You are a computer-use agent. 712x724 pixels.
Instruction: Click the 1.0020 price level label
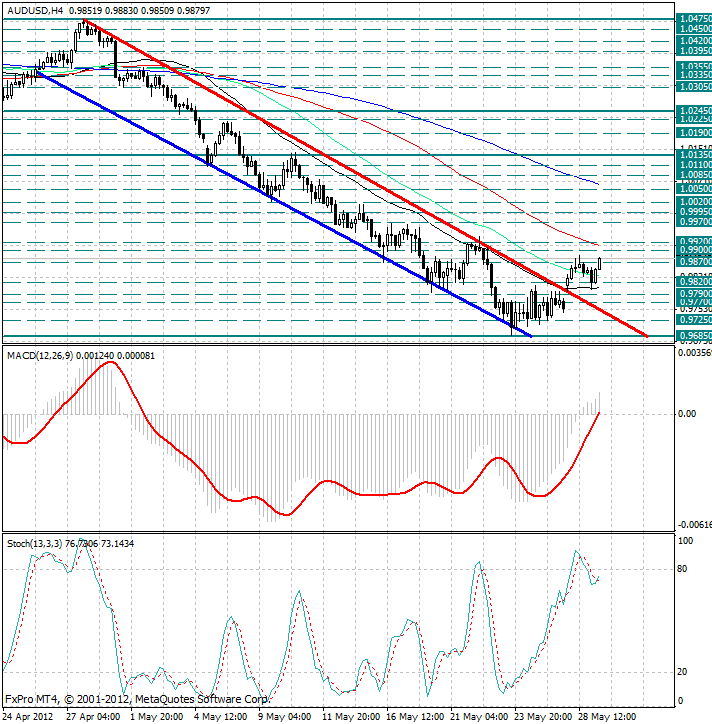694,202
